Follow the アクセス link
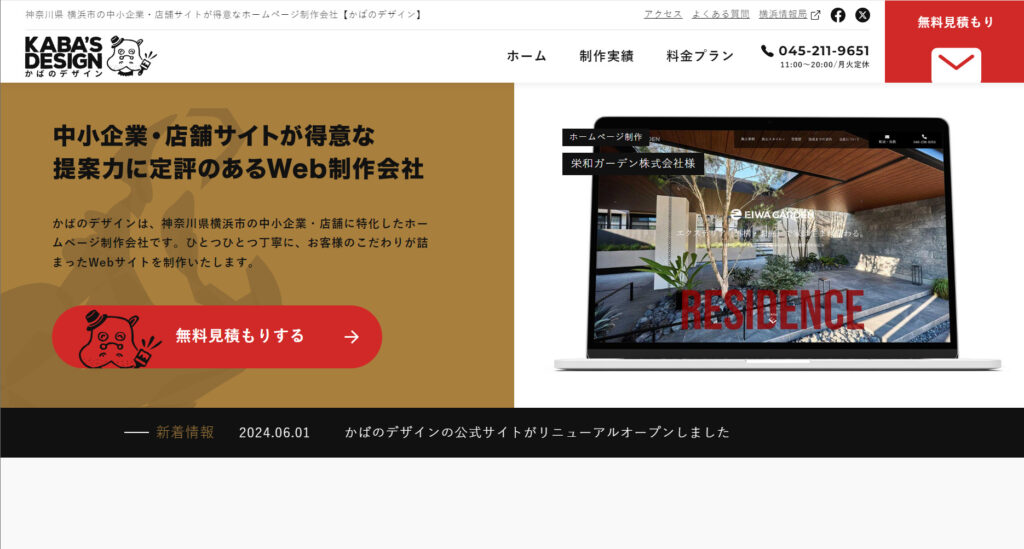The height and width of the screenshot is (549, 1024). [663, 14]
